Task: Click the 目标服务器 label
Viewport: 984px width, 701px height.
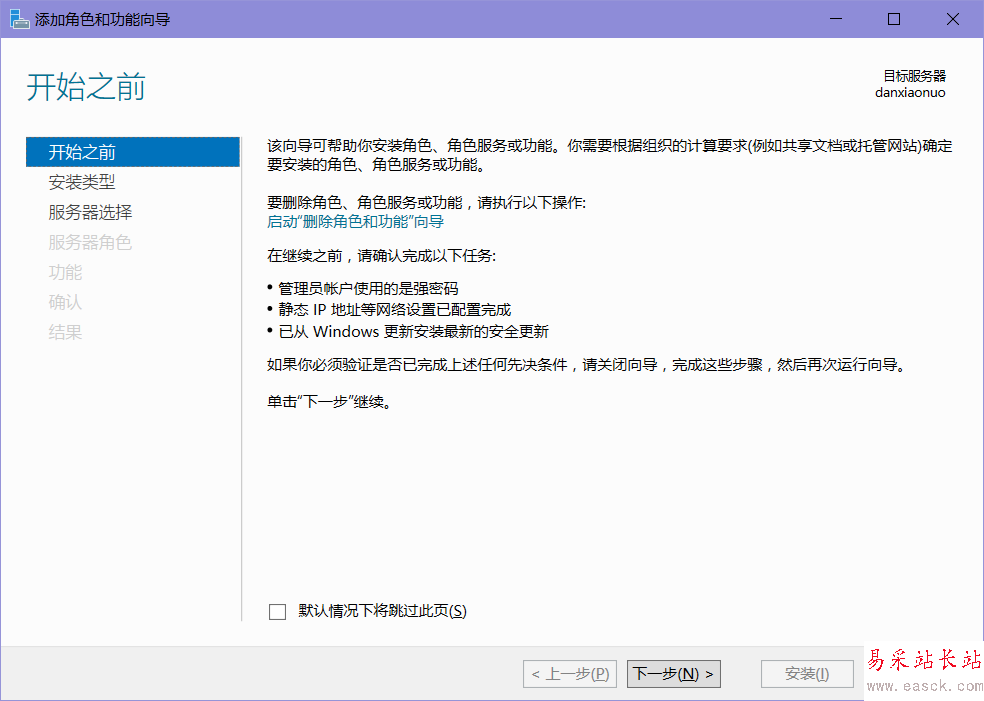Action: click(x=915, y=76)
